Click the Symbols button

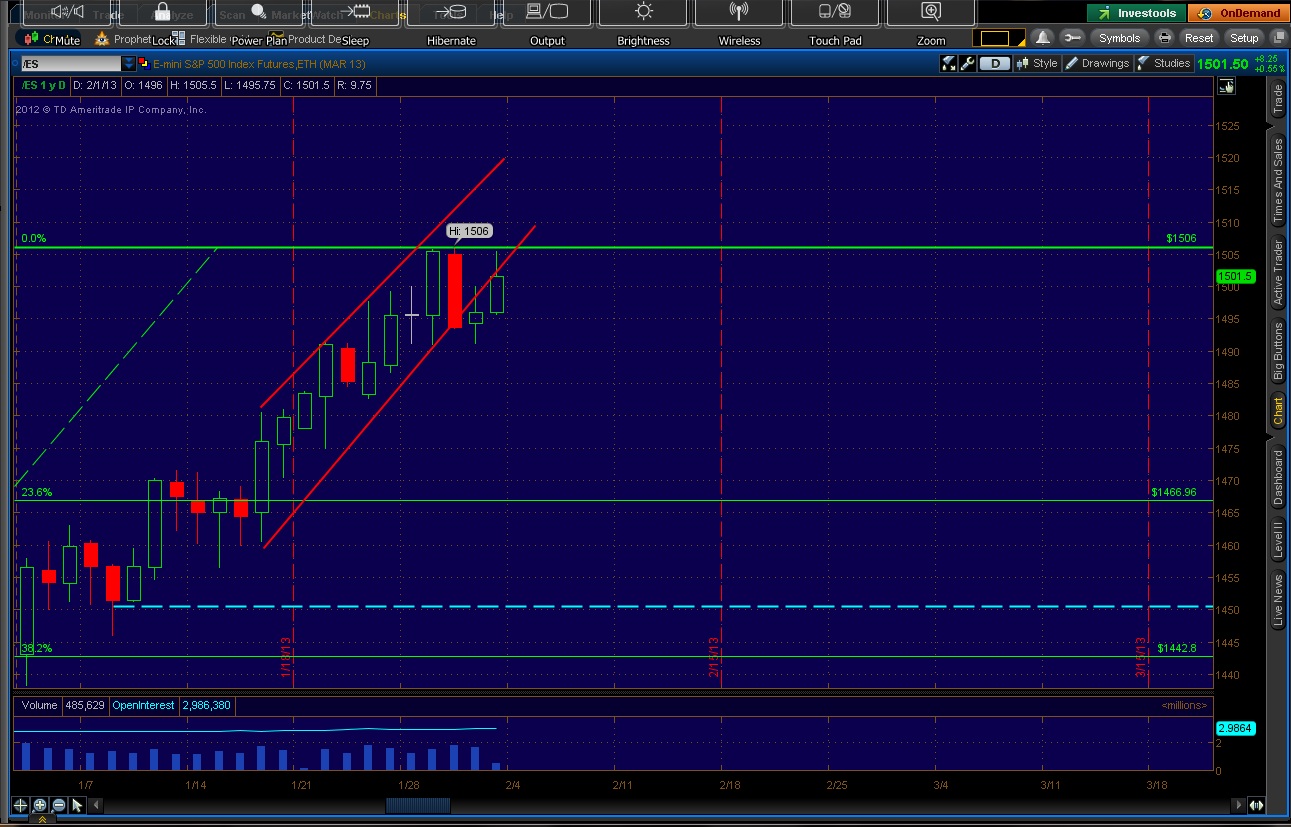[x=1119, y=38]
